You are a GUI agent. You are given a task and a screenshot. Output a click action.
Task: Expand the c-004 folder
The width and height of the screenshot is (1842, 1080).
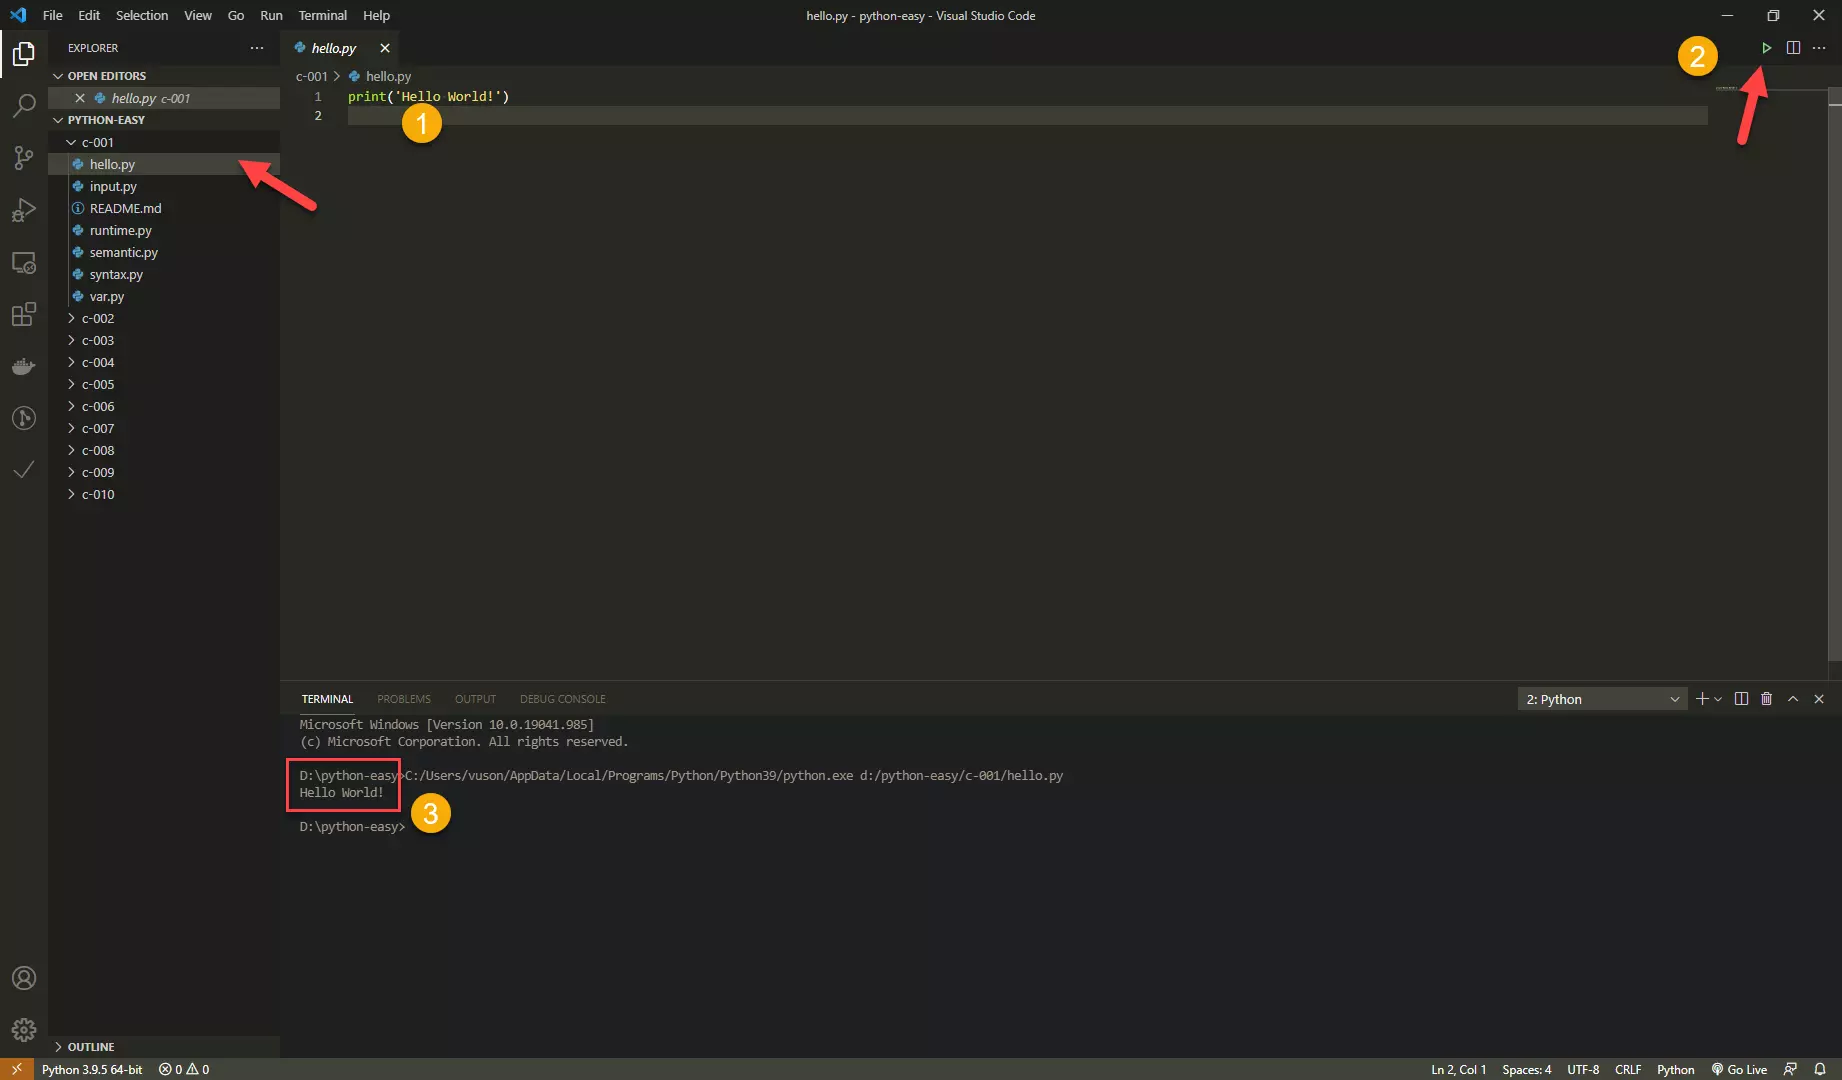(164, 362)
